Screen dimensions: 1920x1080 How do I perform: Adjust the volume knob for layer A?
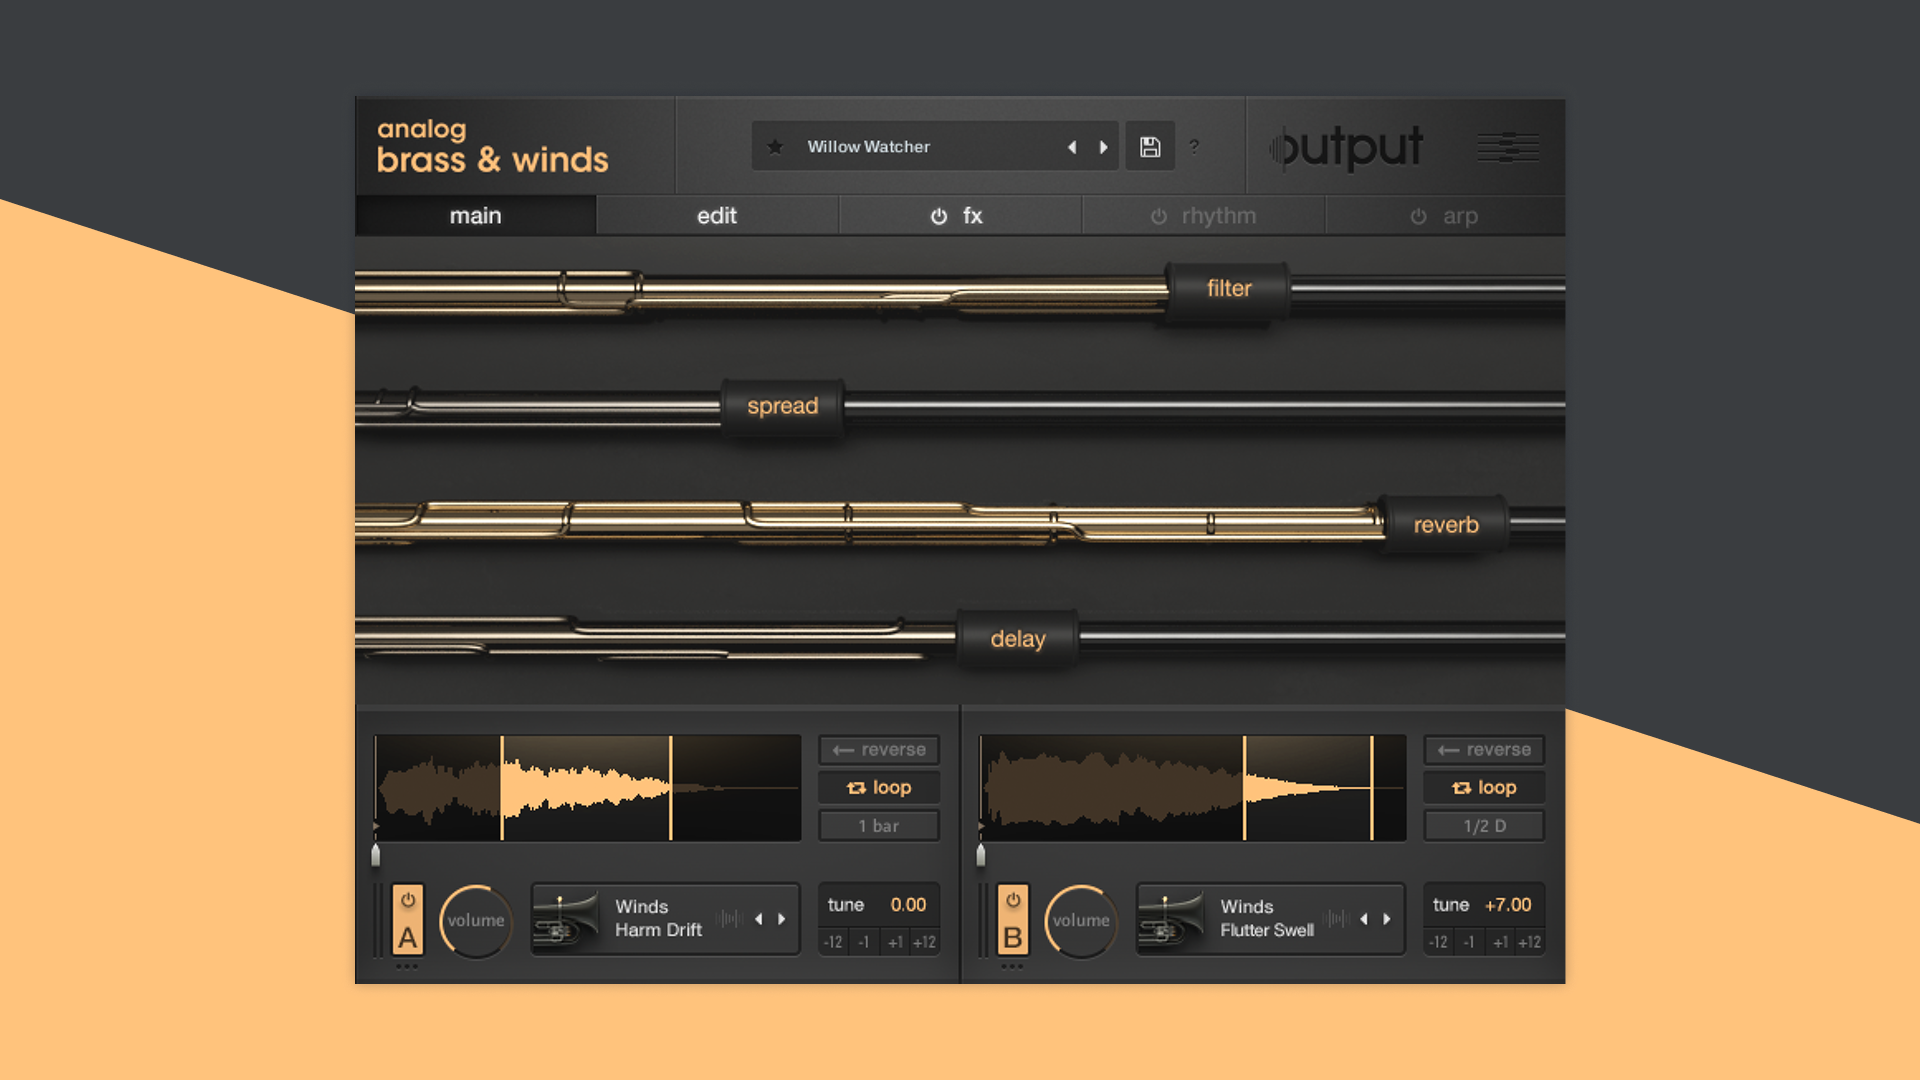pyautogui.click(x=475, y=921)
